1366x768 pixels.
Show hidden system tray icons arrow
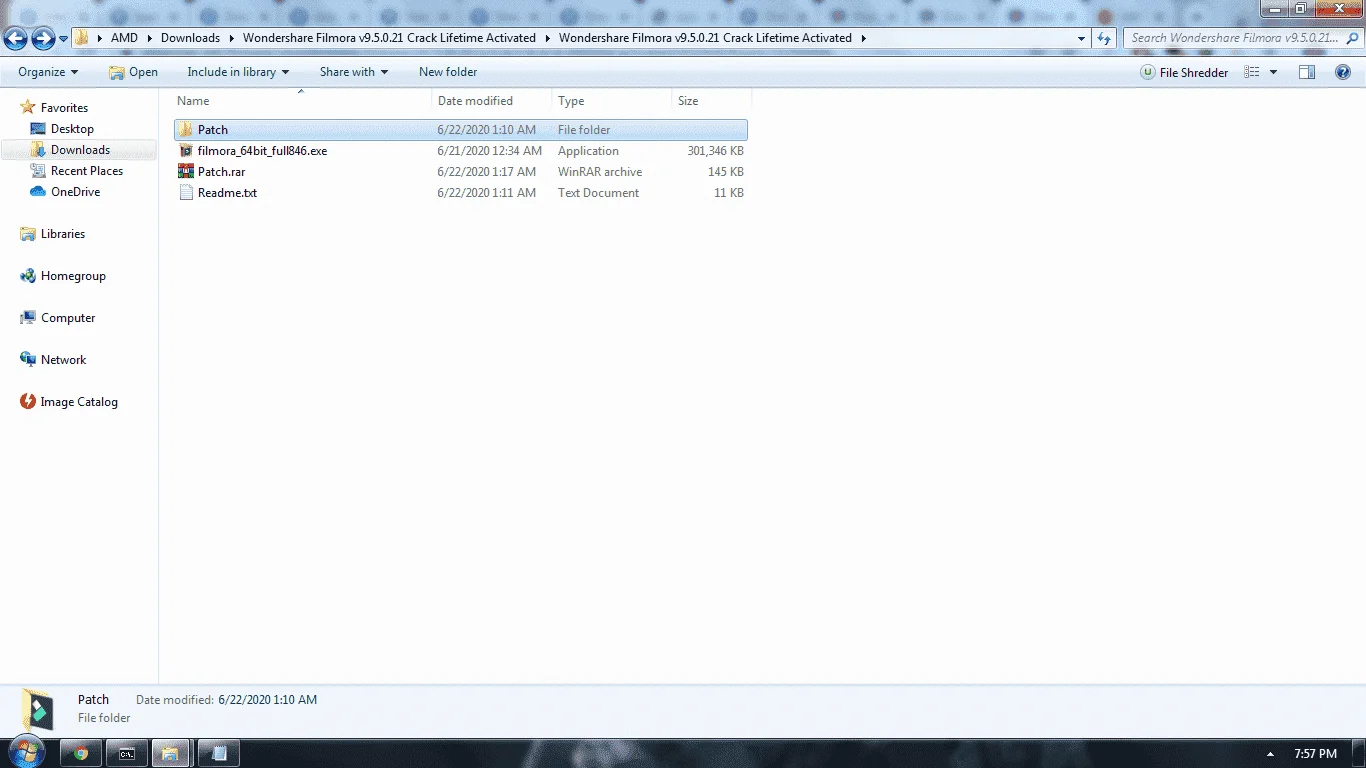point(1271,754)
